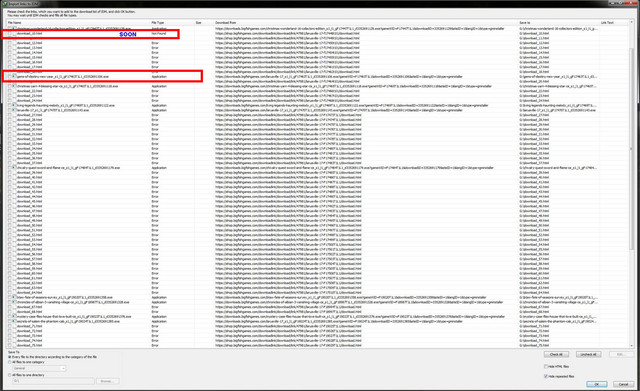The width and height of the screenshot is (640, 391).
Task: Click the save path for download_42.html
Action: (x=534, y=187)
